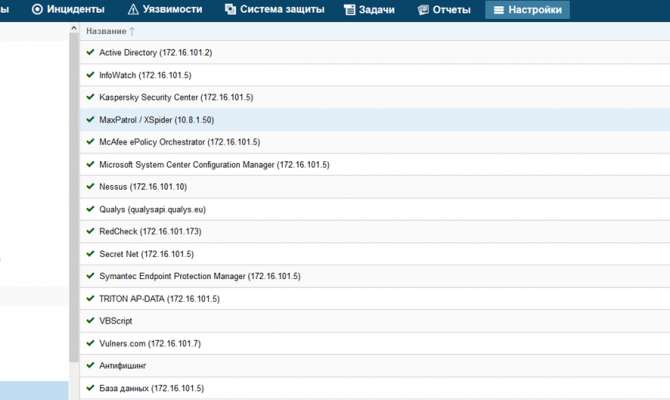
Task: Select the Nessus (172.16.101.10) row
Action: click(375, 187)
